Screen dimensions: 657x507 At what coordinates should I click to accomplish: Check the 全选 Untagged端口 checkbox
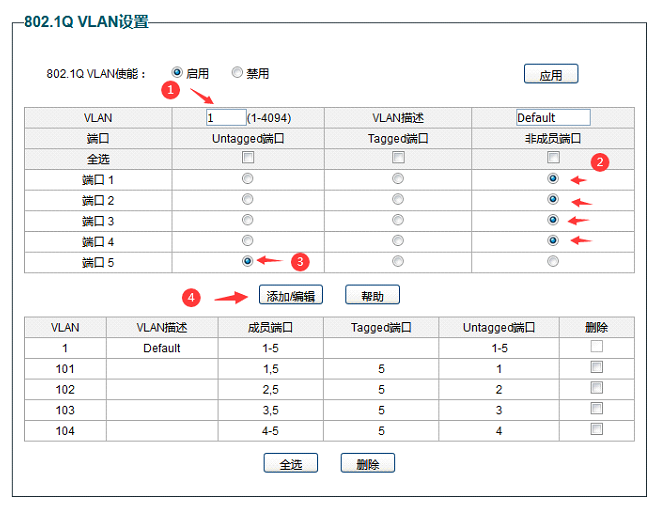(248, 158)
